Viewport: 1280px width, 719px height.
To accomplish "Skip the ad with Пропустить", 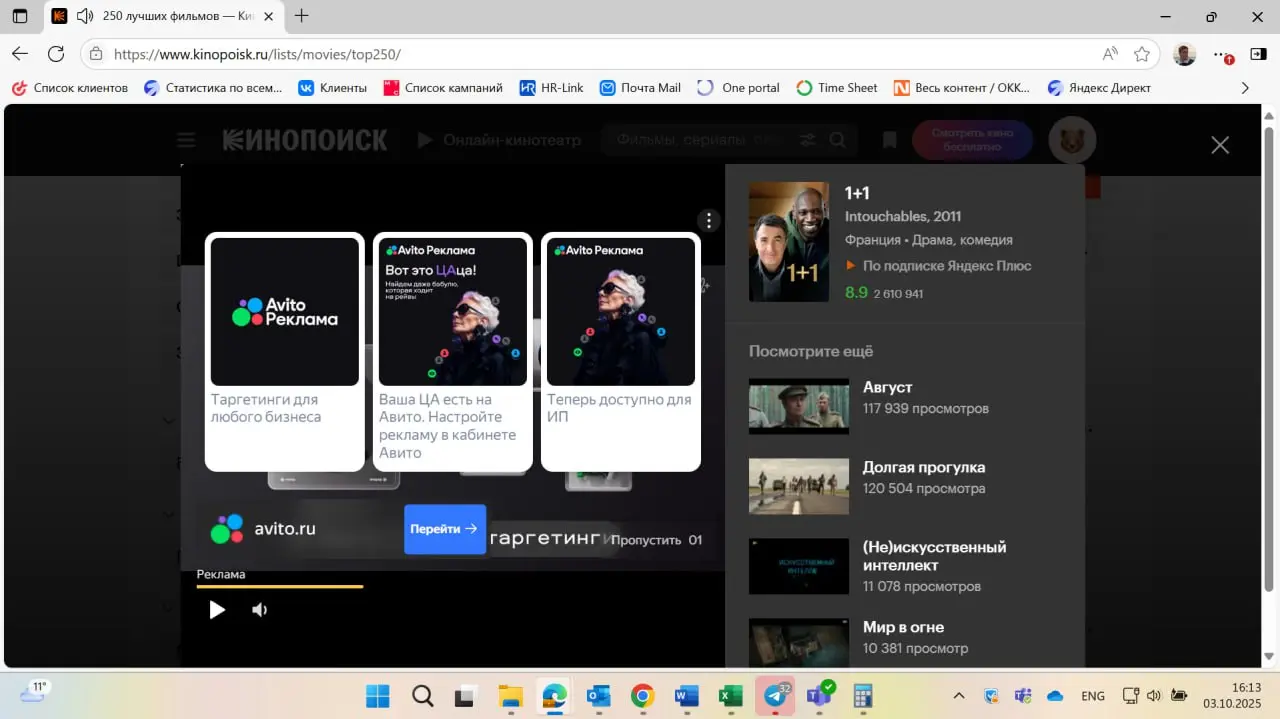I will 656,540.
